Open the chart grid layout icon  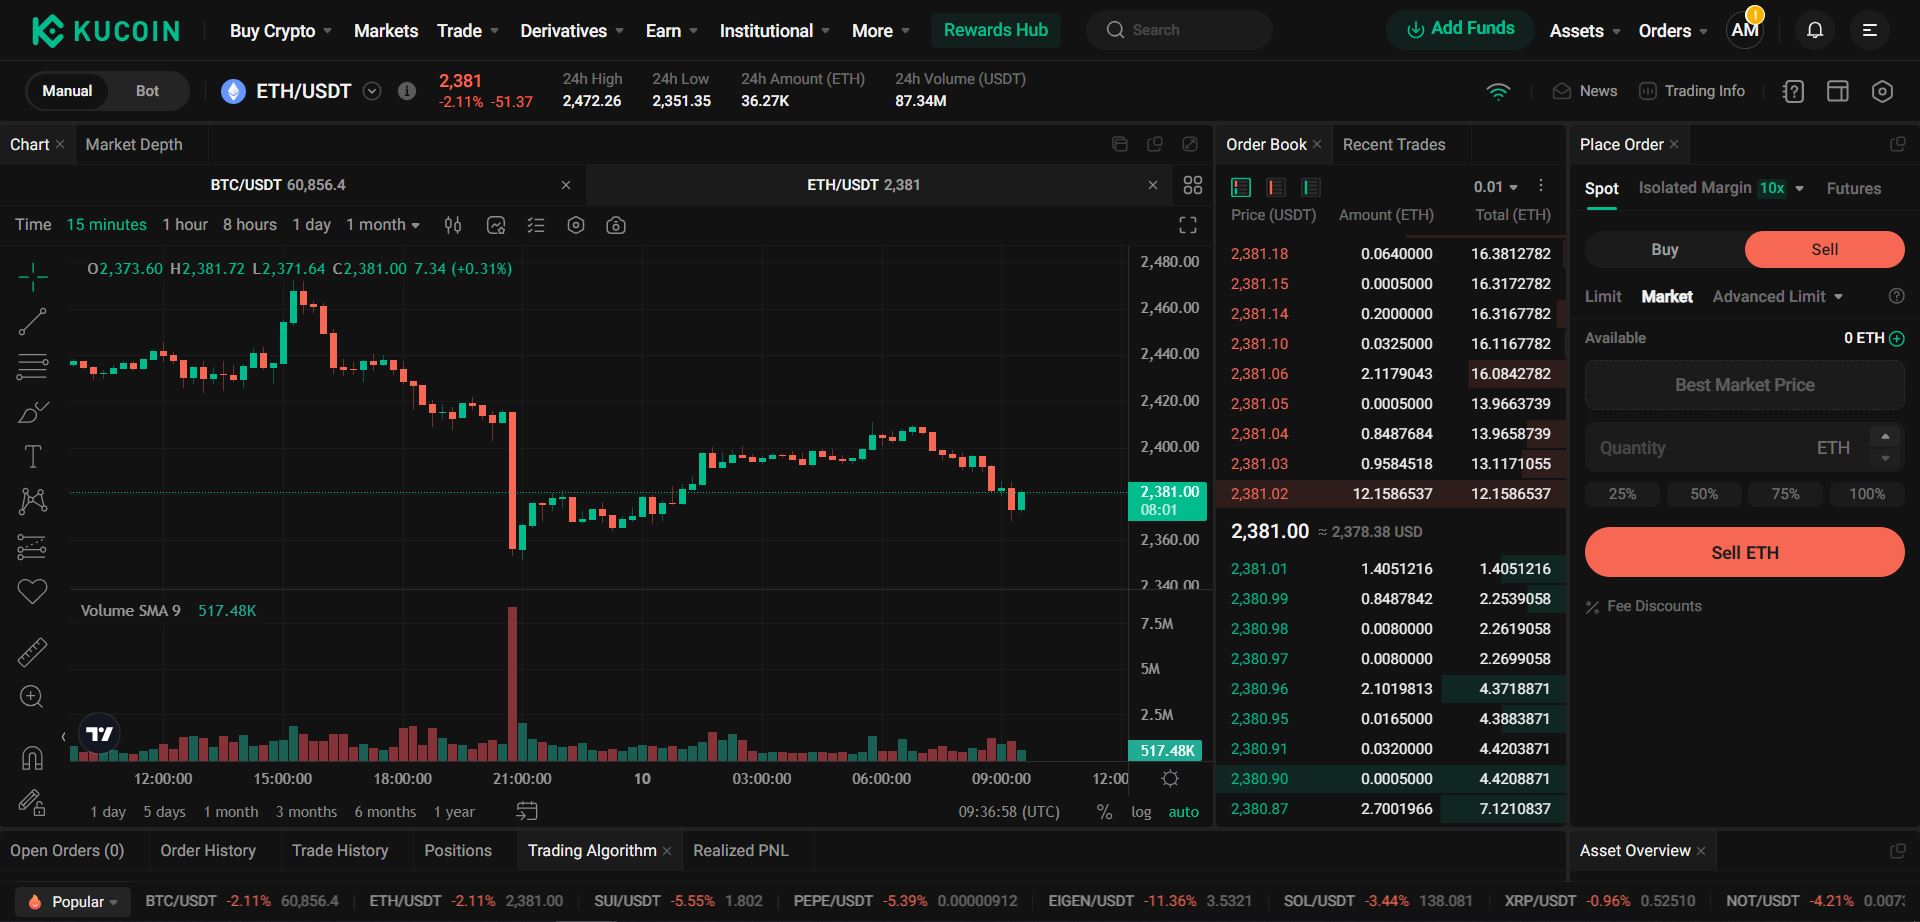[1193, 185]
